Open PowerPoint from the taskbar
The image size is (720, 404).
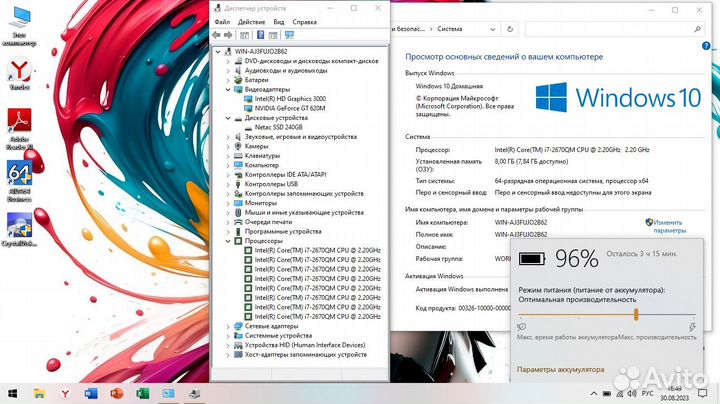(117, 394)
